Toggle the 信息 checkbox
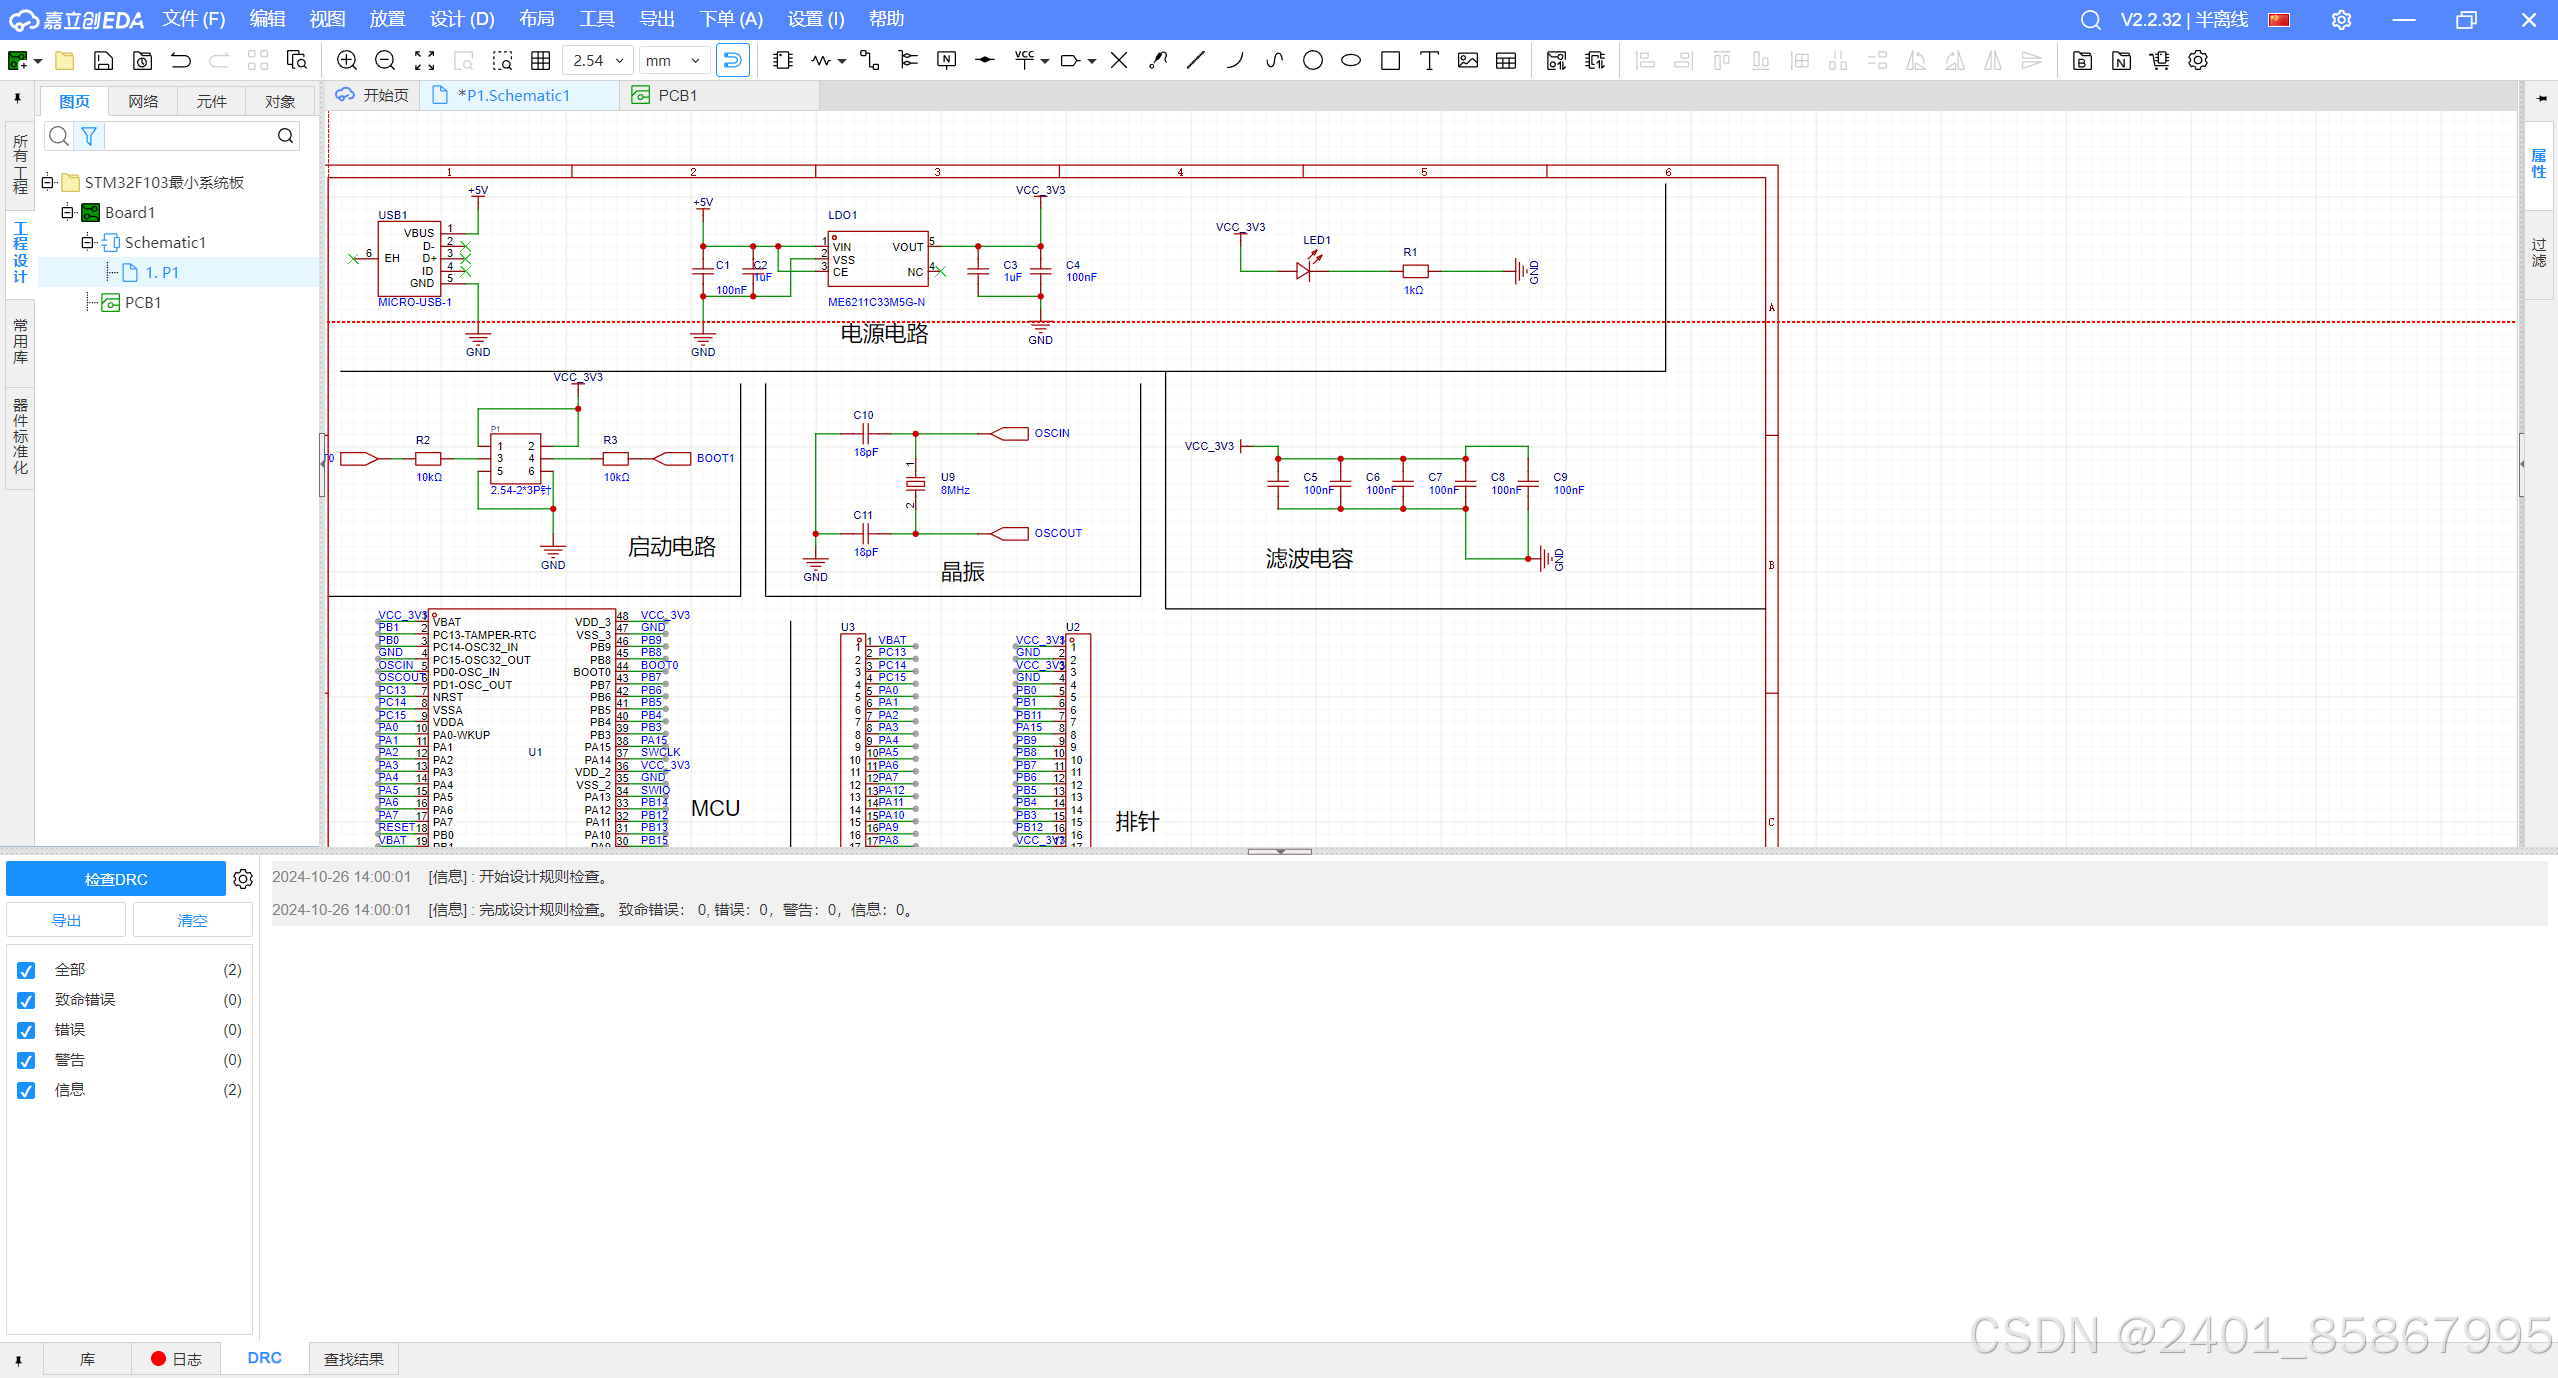The width and height of the screenshot is (2558, 1378). 27,1090
